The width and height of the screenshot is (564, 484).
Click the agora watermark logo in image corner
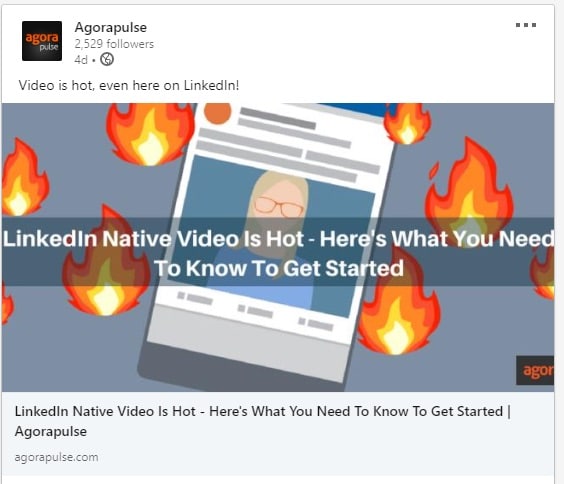[x=535, y=370]
